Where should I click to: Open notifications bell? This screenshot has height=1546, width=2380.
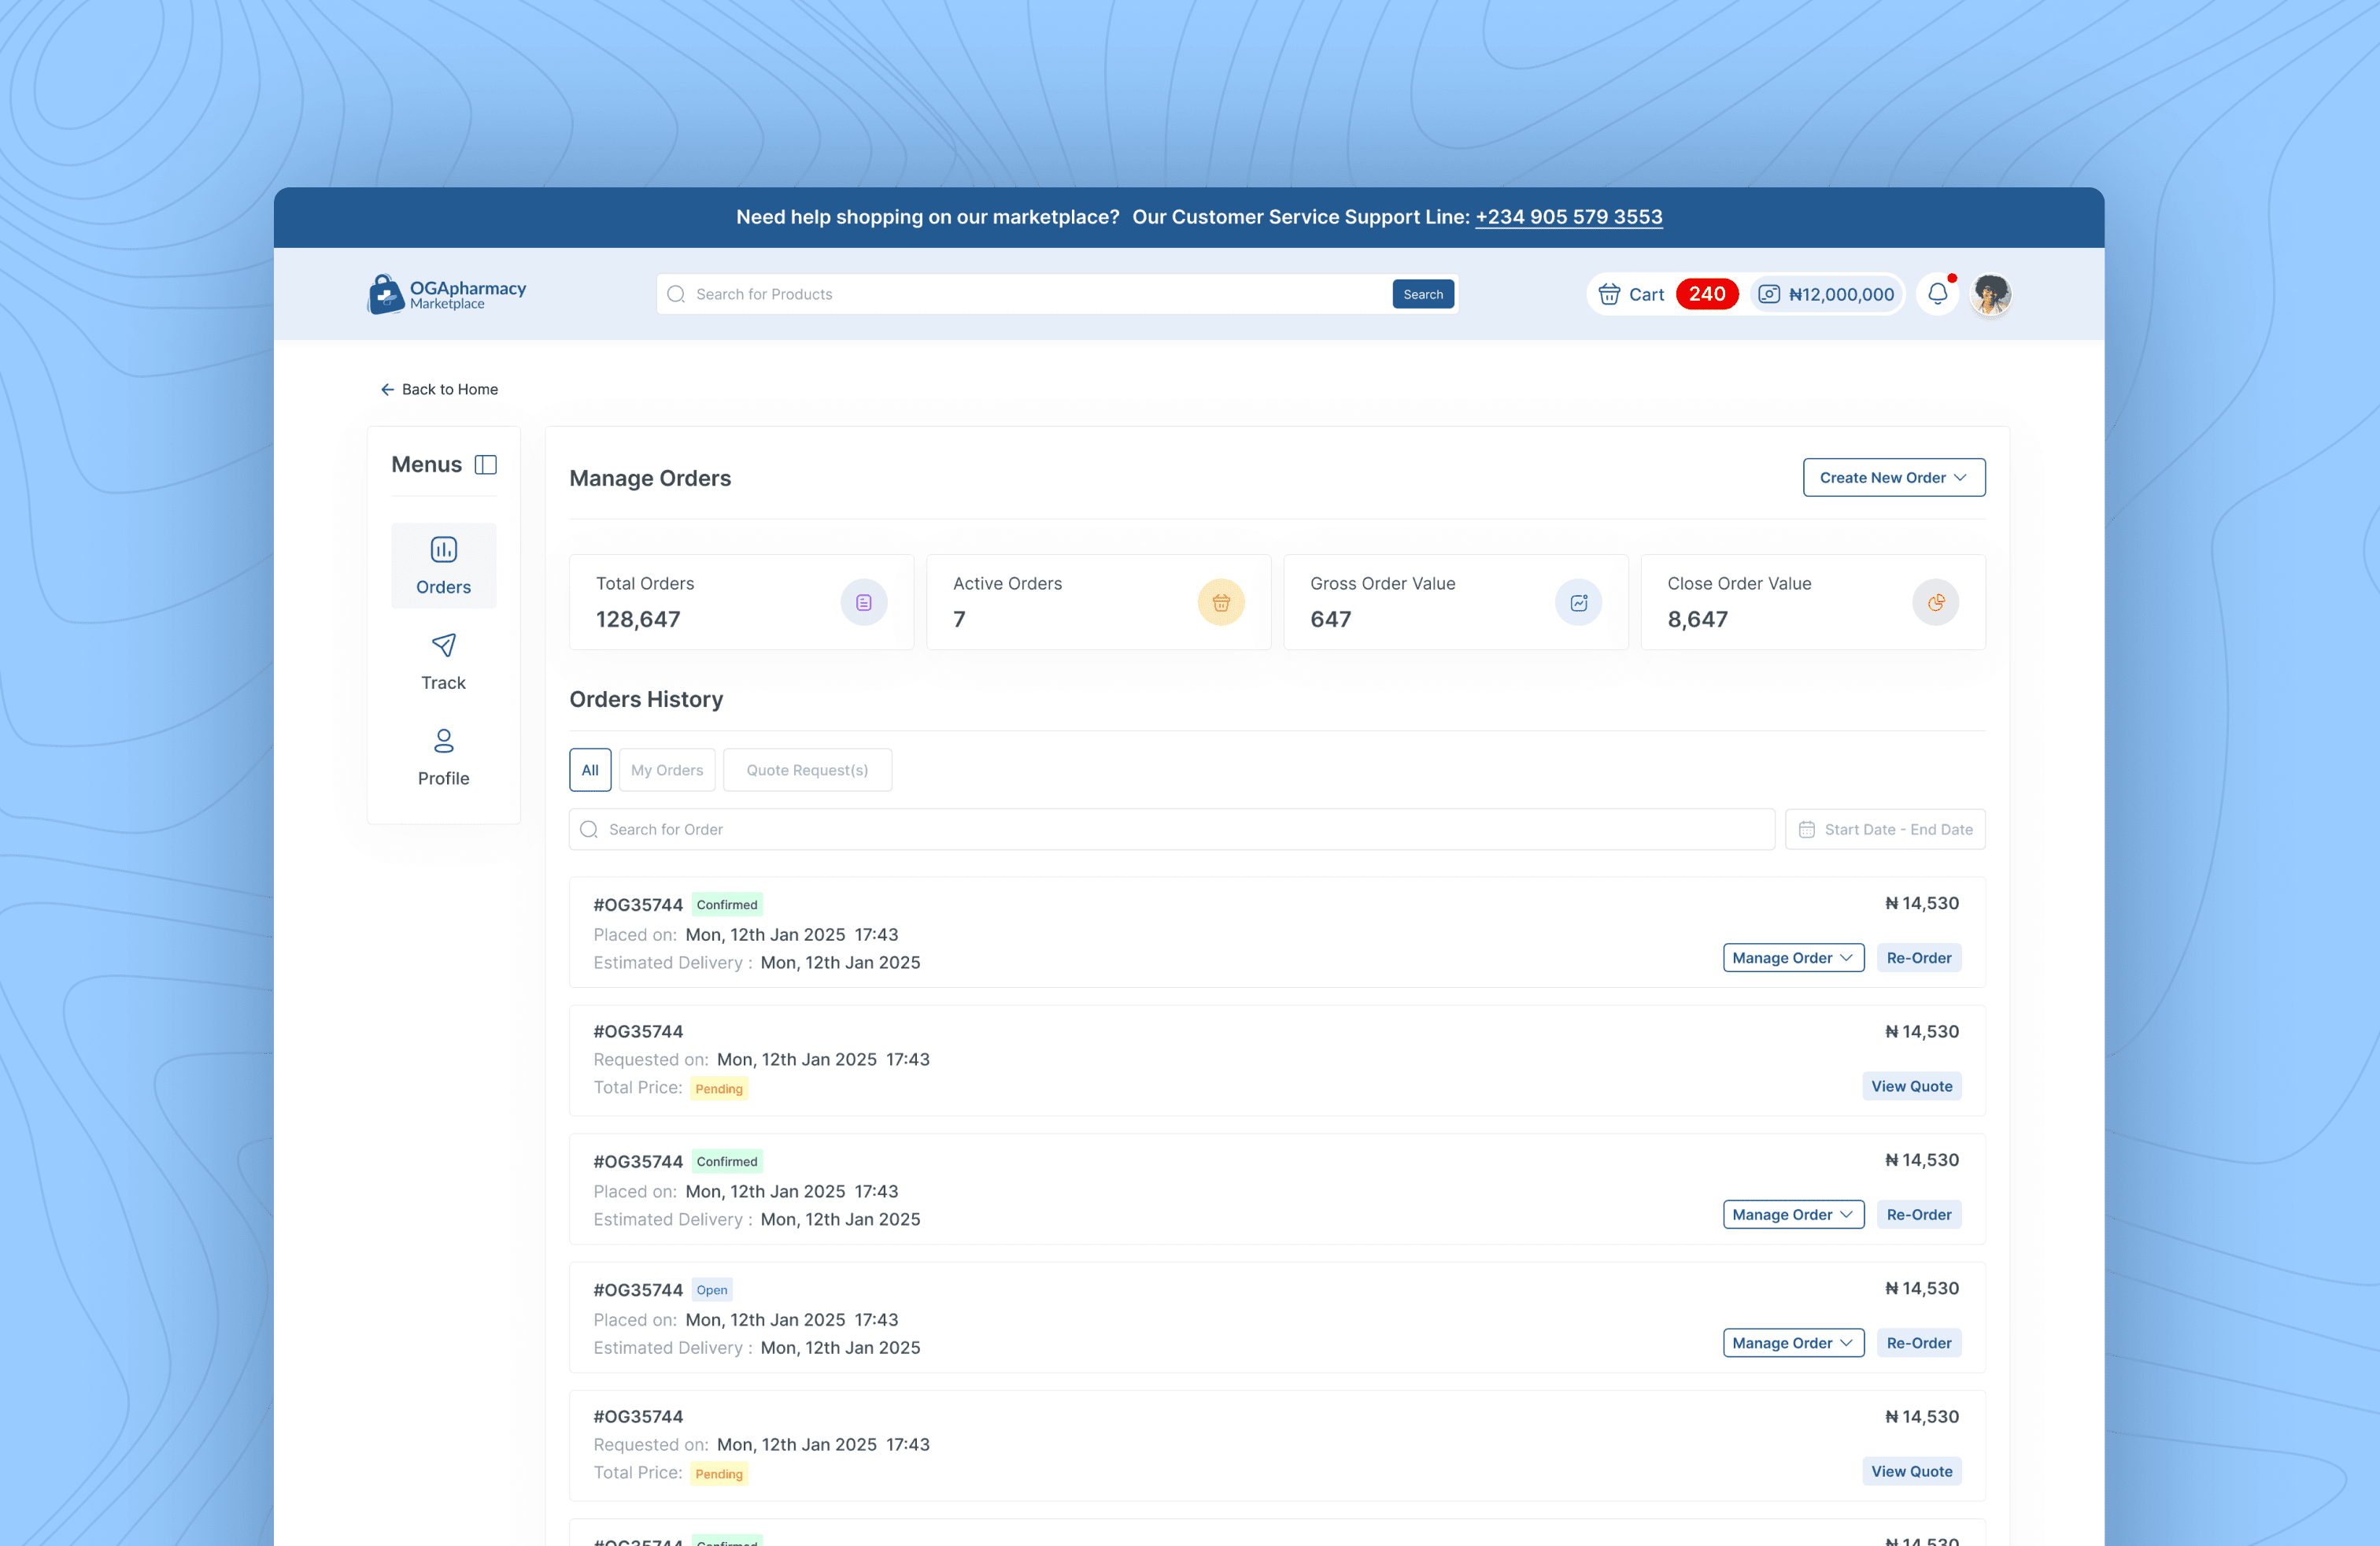tap(1938, 294)
